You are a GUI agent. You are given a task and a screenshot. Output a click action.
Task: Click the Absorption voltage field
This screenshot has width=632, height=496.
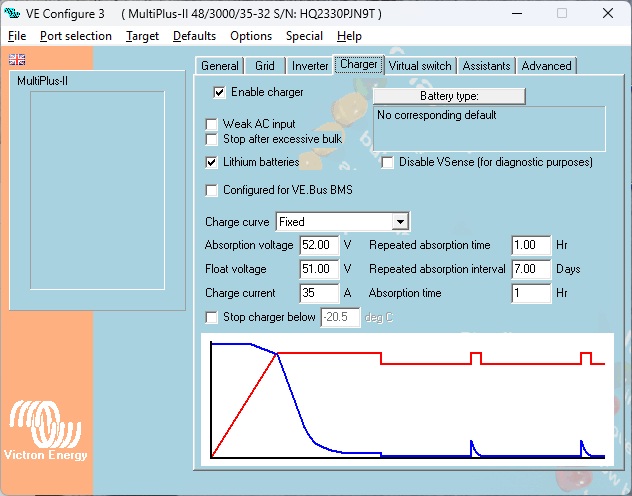pos(319,245)
